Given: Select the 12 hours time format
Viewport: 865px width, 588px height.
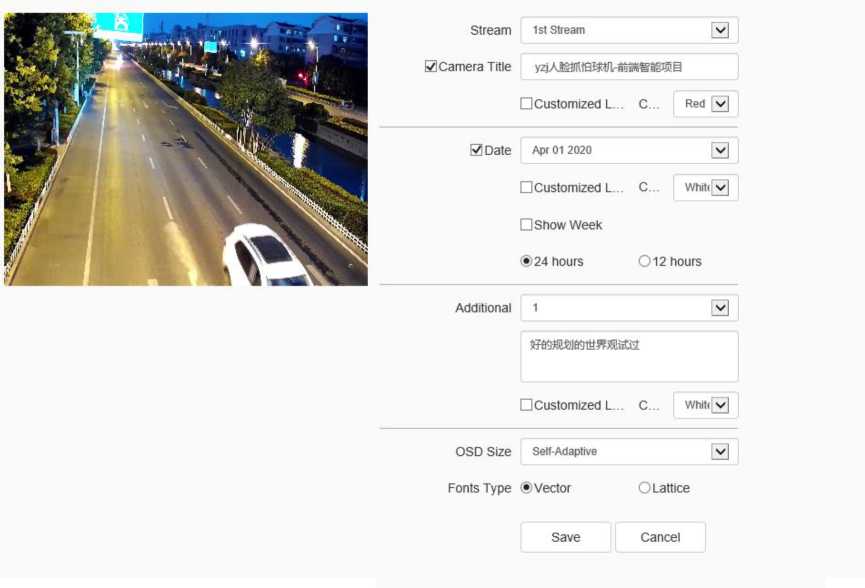Looking at the screenshot, I should click(x=645, y=261).
